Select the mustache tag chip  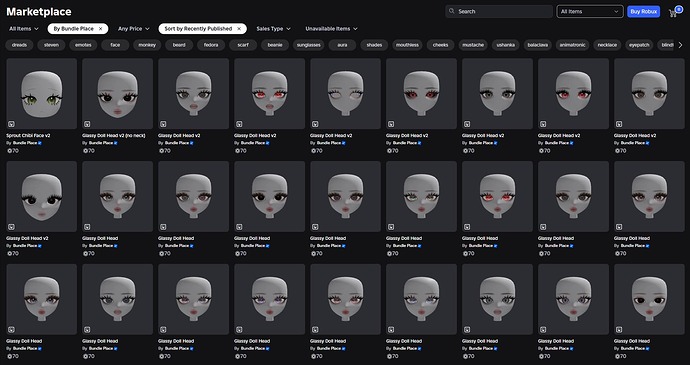coord(473,45)
